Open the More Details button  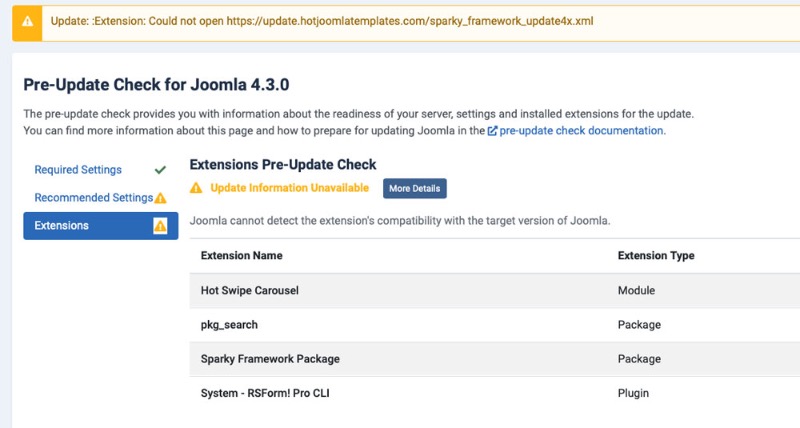pos(415,188)
